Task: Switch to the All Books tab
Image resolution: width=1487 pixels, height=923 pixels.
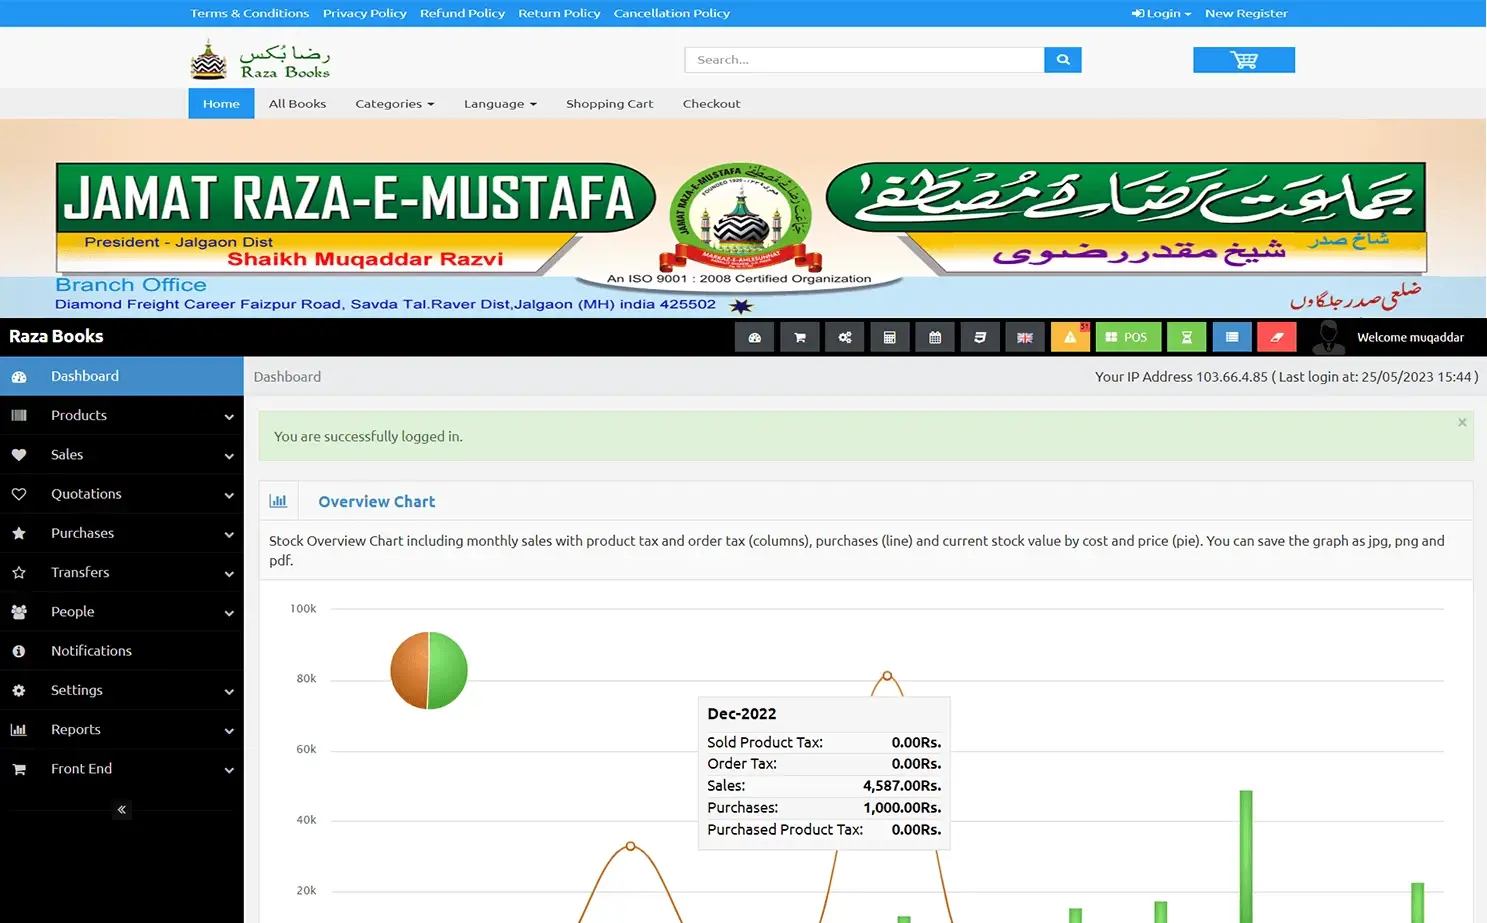Action: coord(297,103)
